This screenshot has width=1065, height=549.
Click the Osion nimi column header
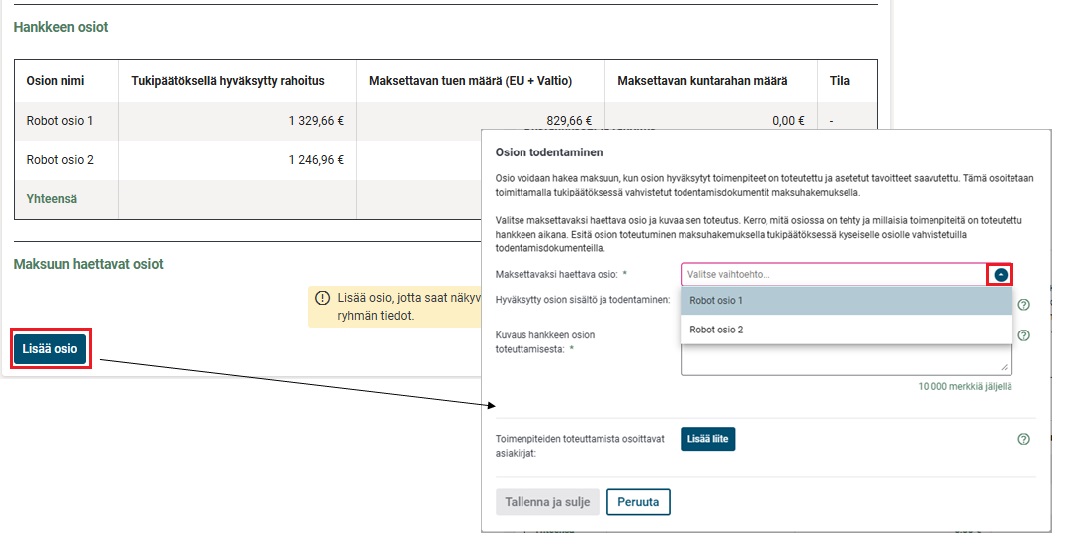coord(56,81)
